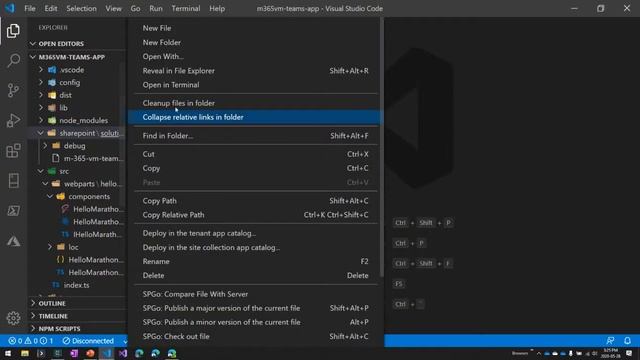
Task: Open the OneNote taskbar icon
Action: point(74,353)
